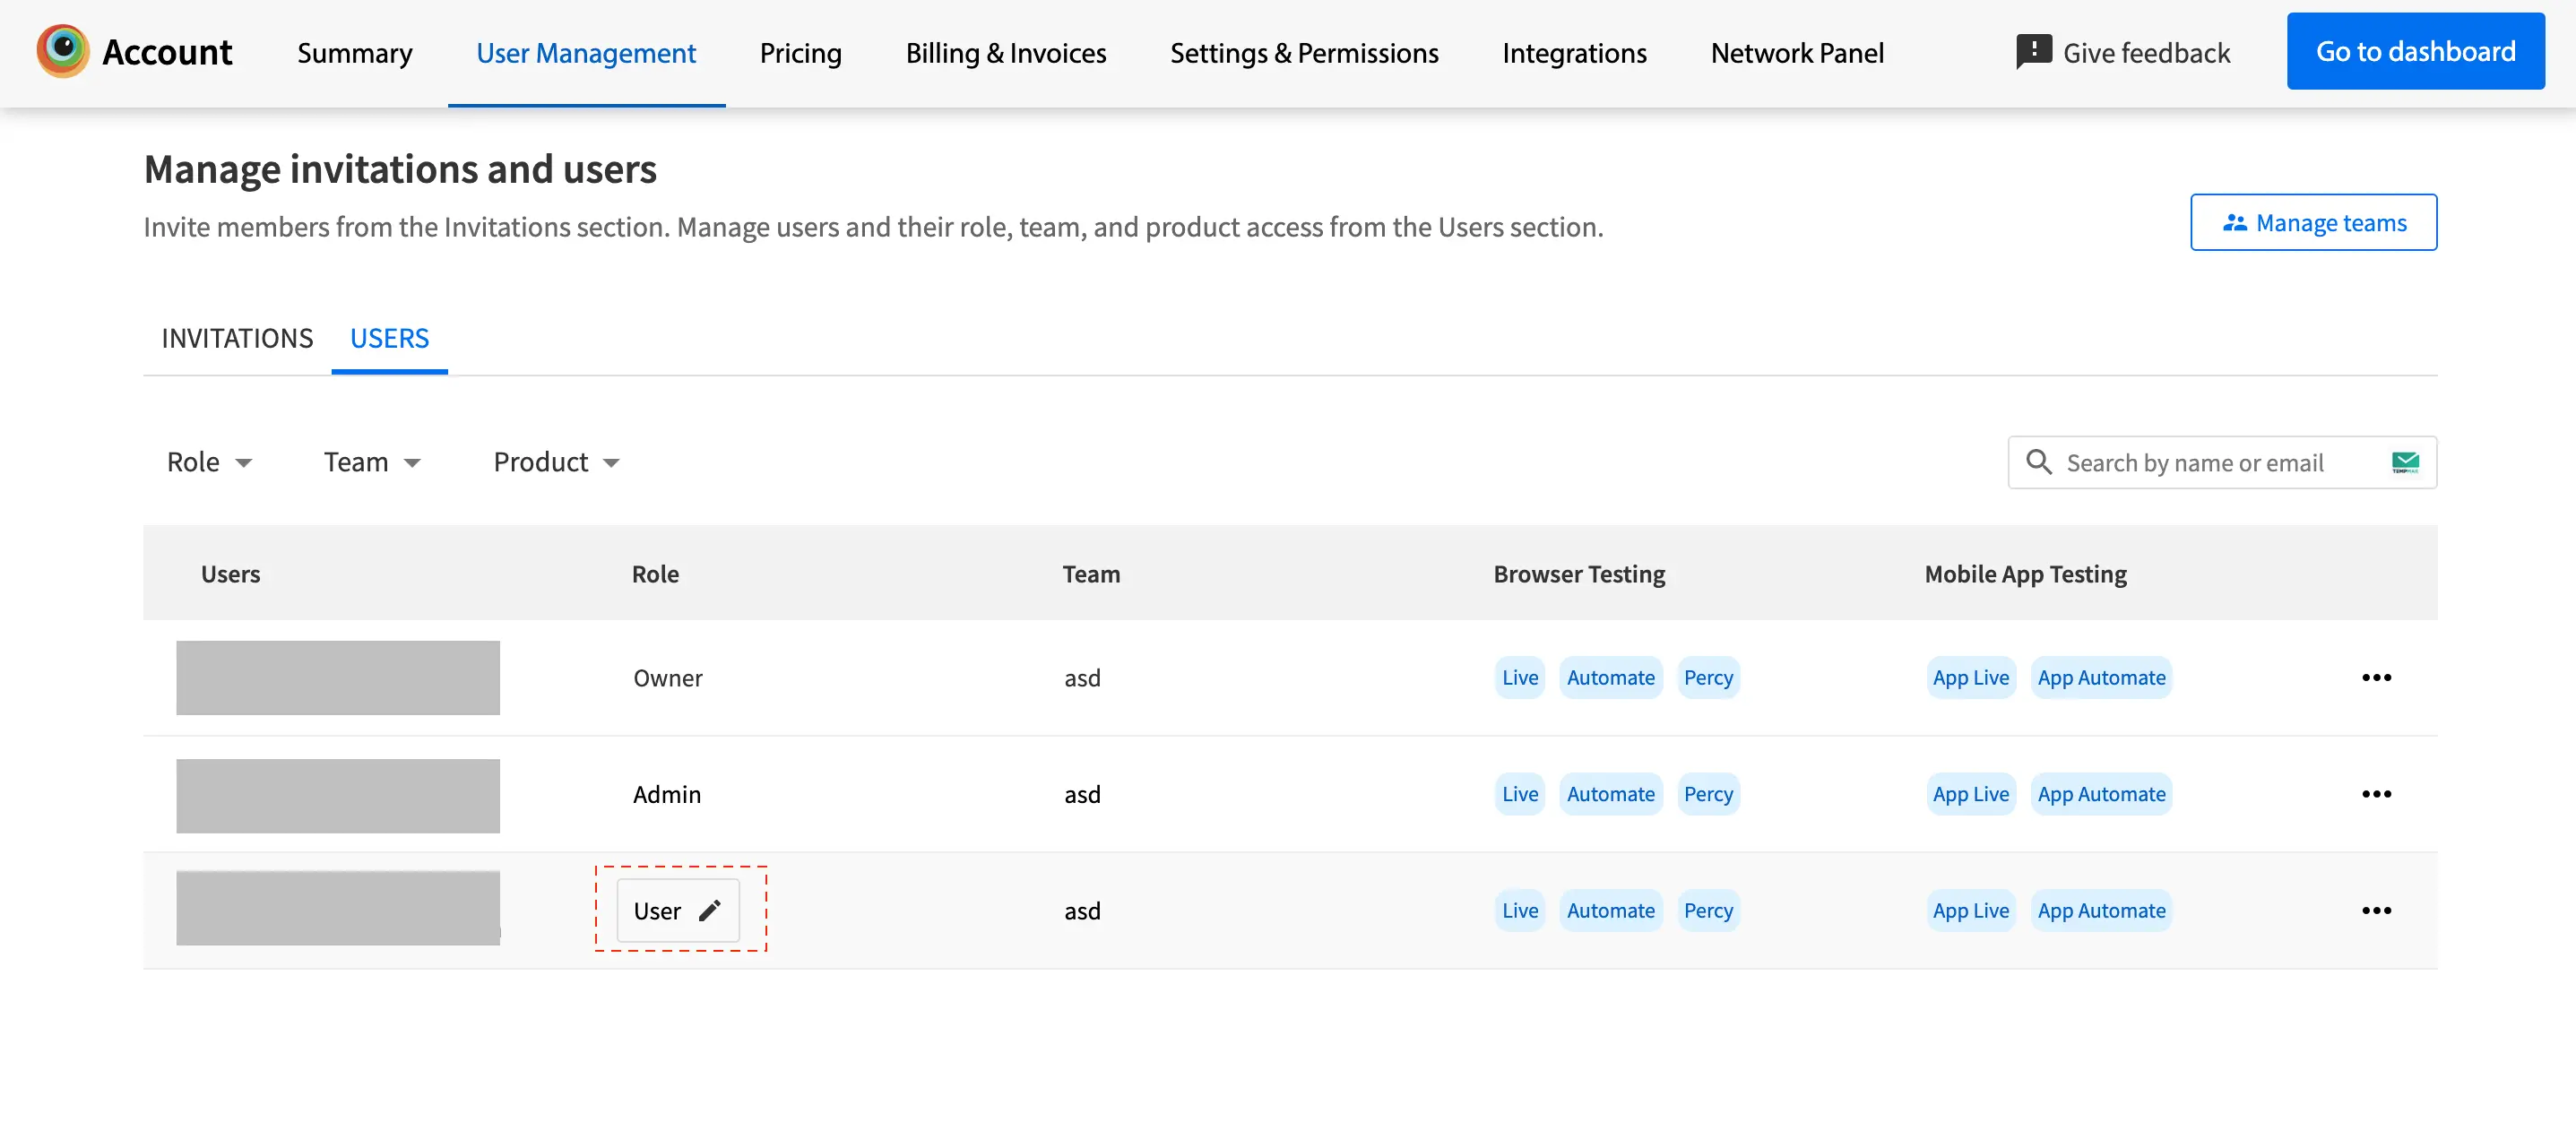Click the green mail icon in search box

coord(2405,462)
